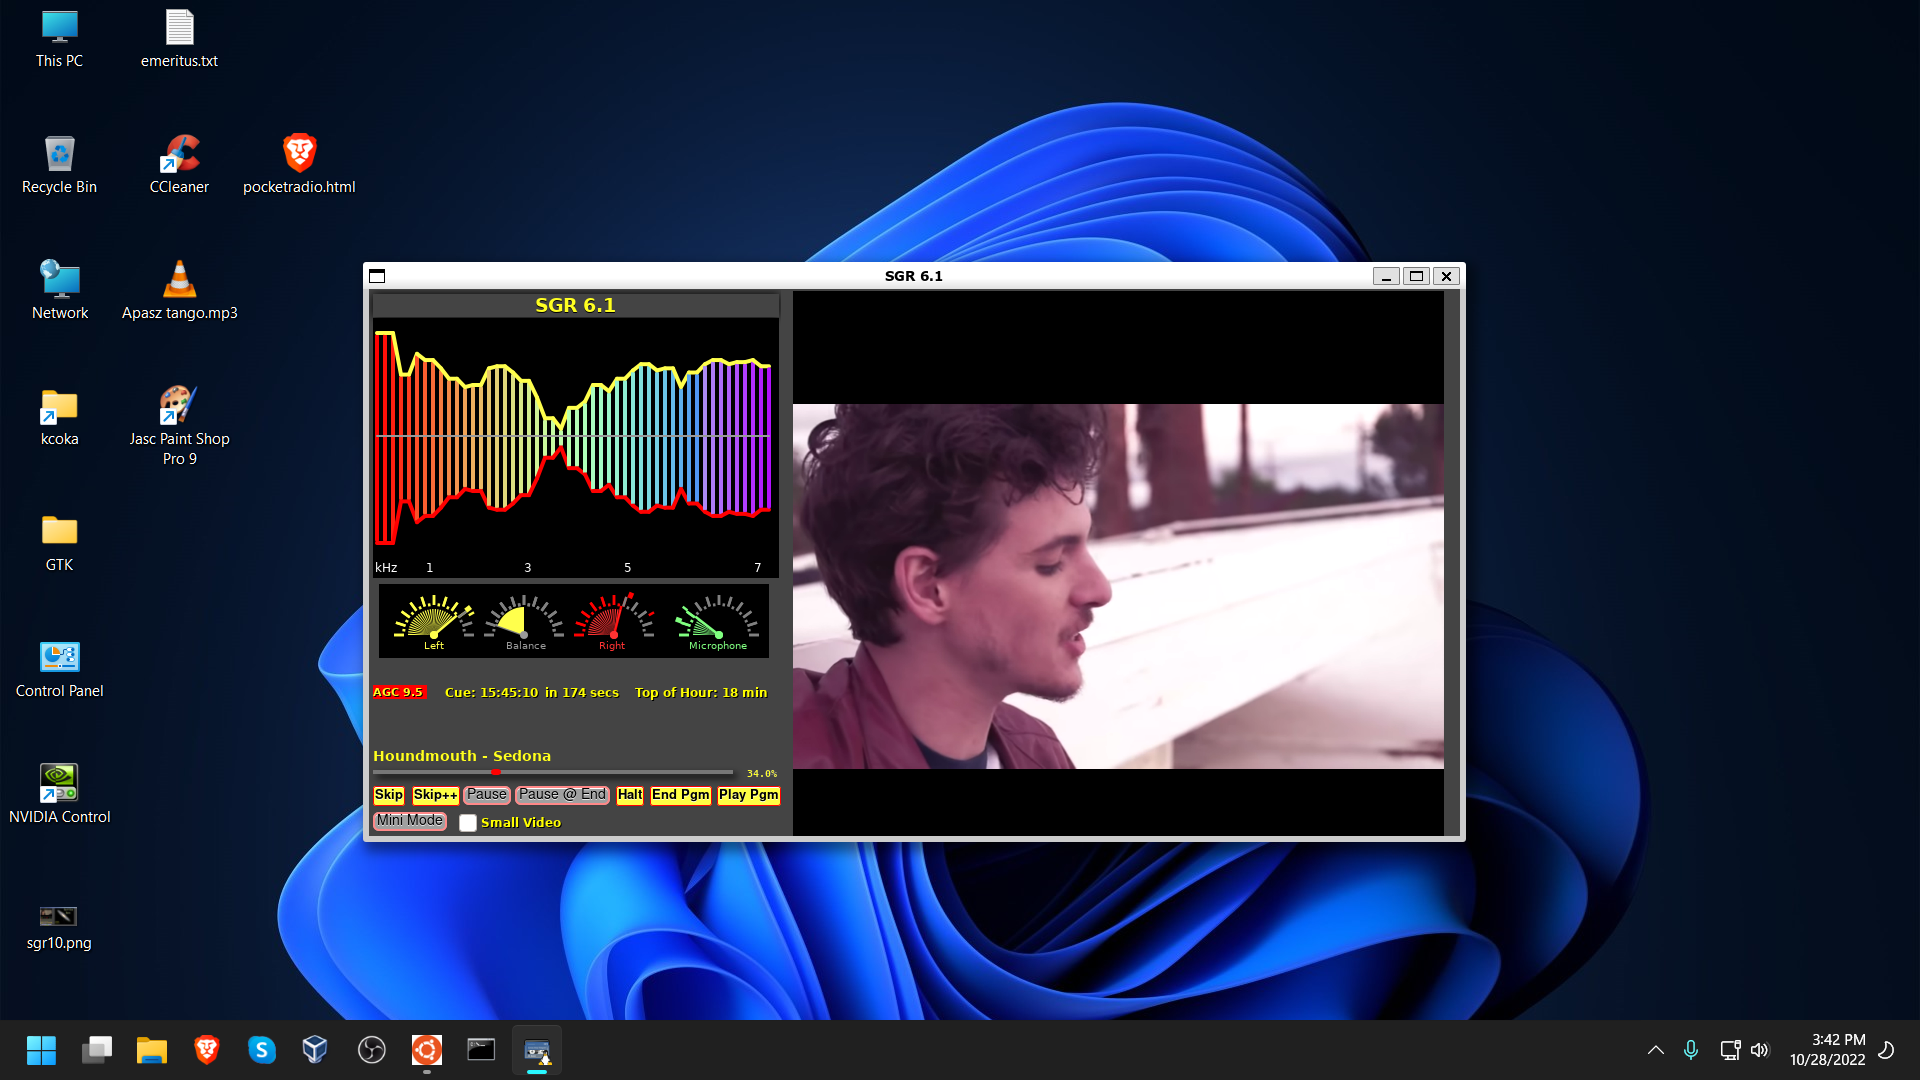1920x1080 pixels.
Task: Select the GTK folder
Action: tap(59, 544)
